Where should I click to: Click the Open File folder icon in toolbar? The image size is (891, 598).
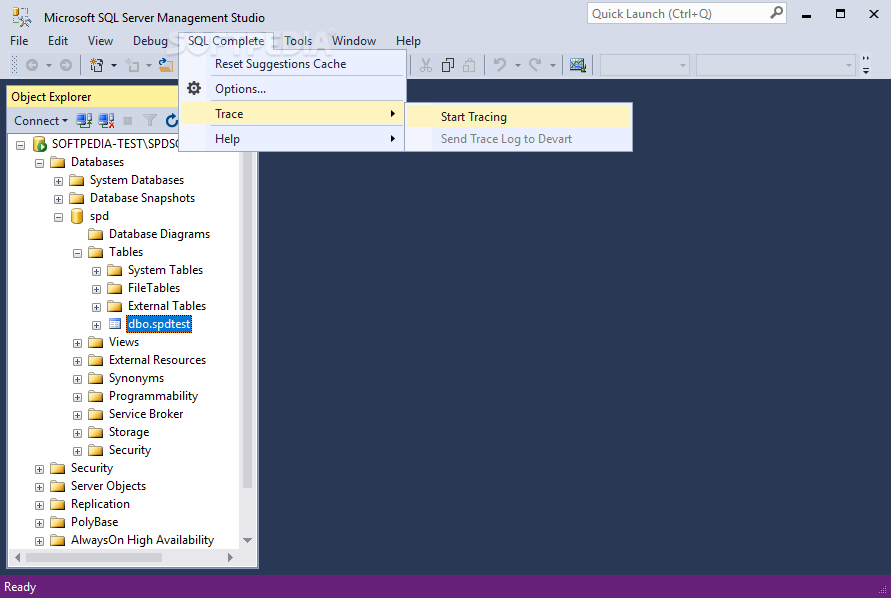click(166, 65)
